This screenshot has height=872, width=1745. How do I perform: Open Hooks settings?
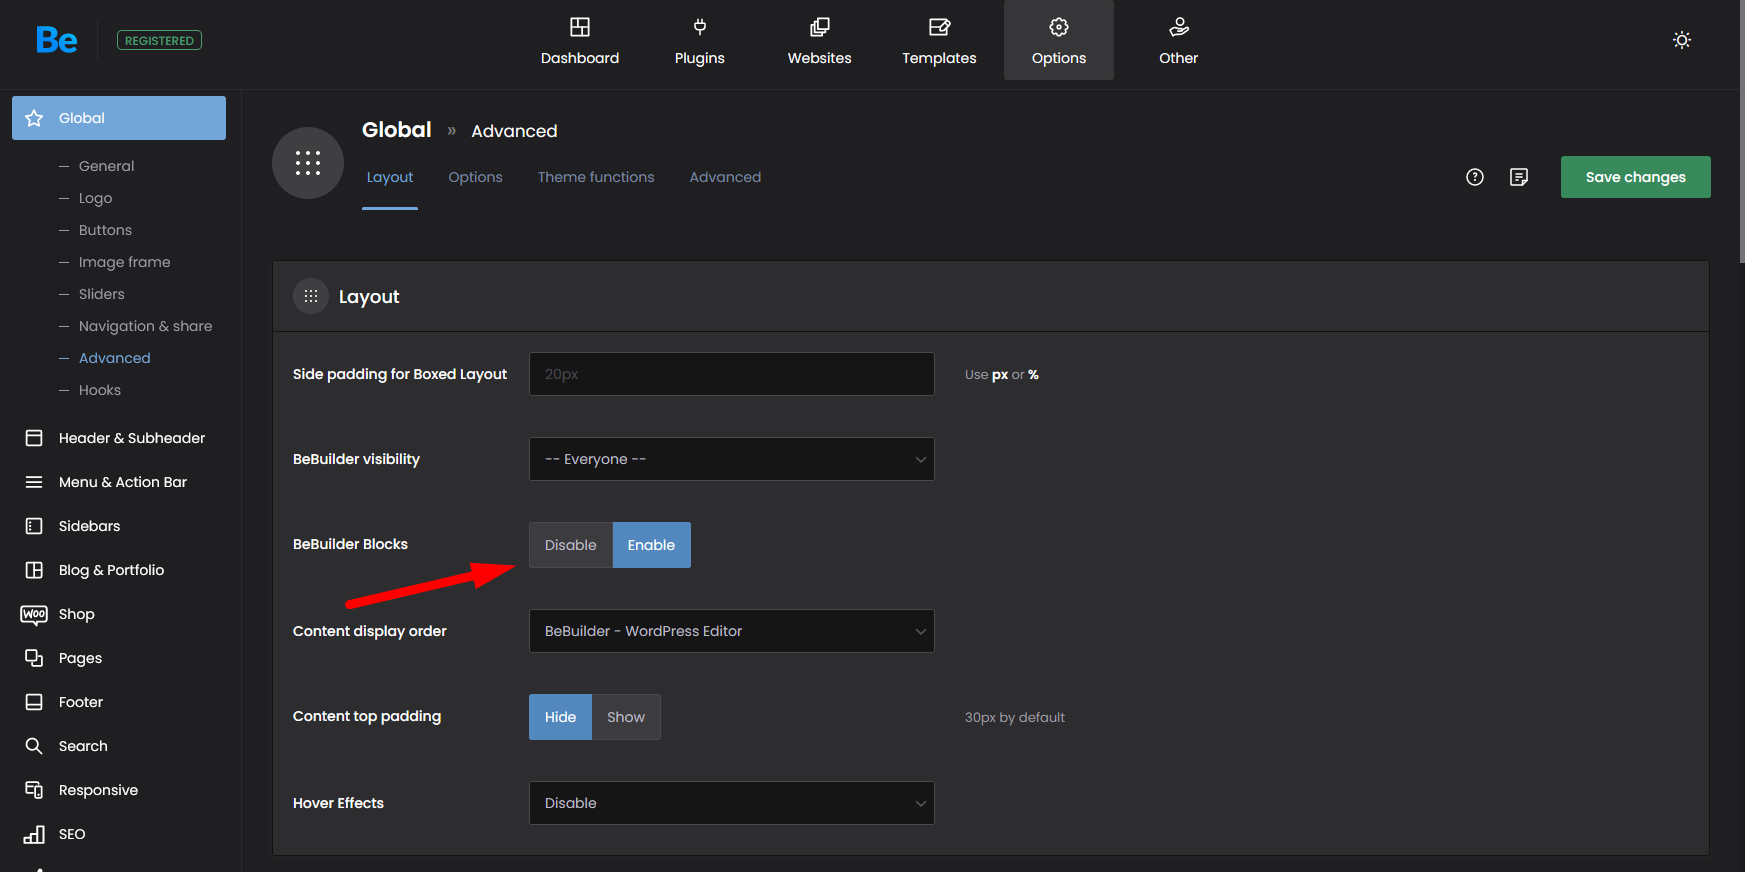100,390
